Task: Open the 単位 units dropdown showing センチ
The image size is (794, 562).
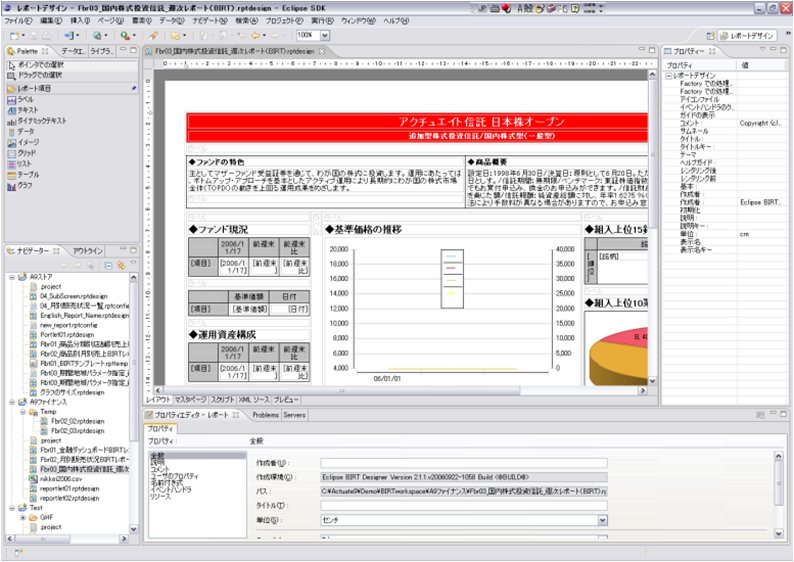Action: pyautogui.click(x=602, y=520)
